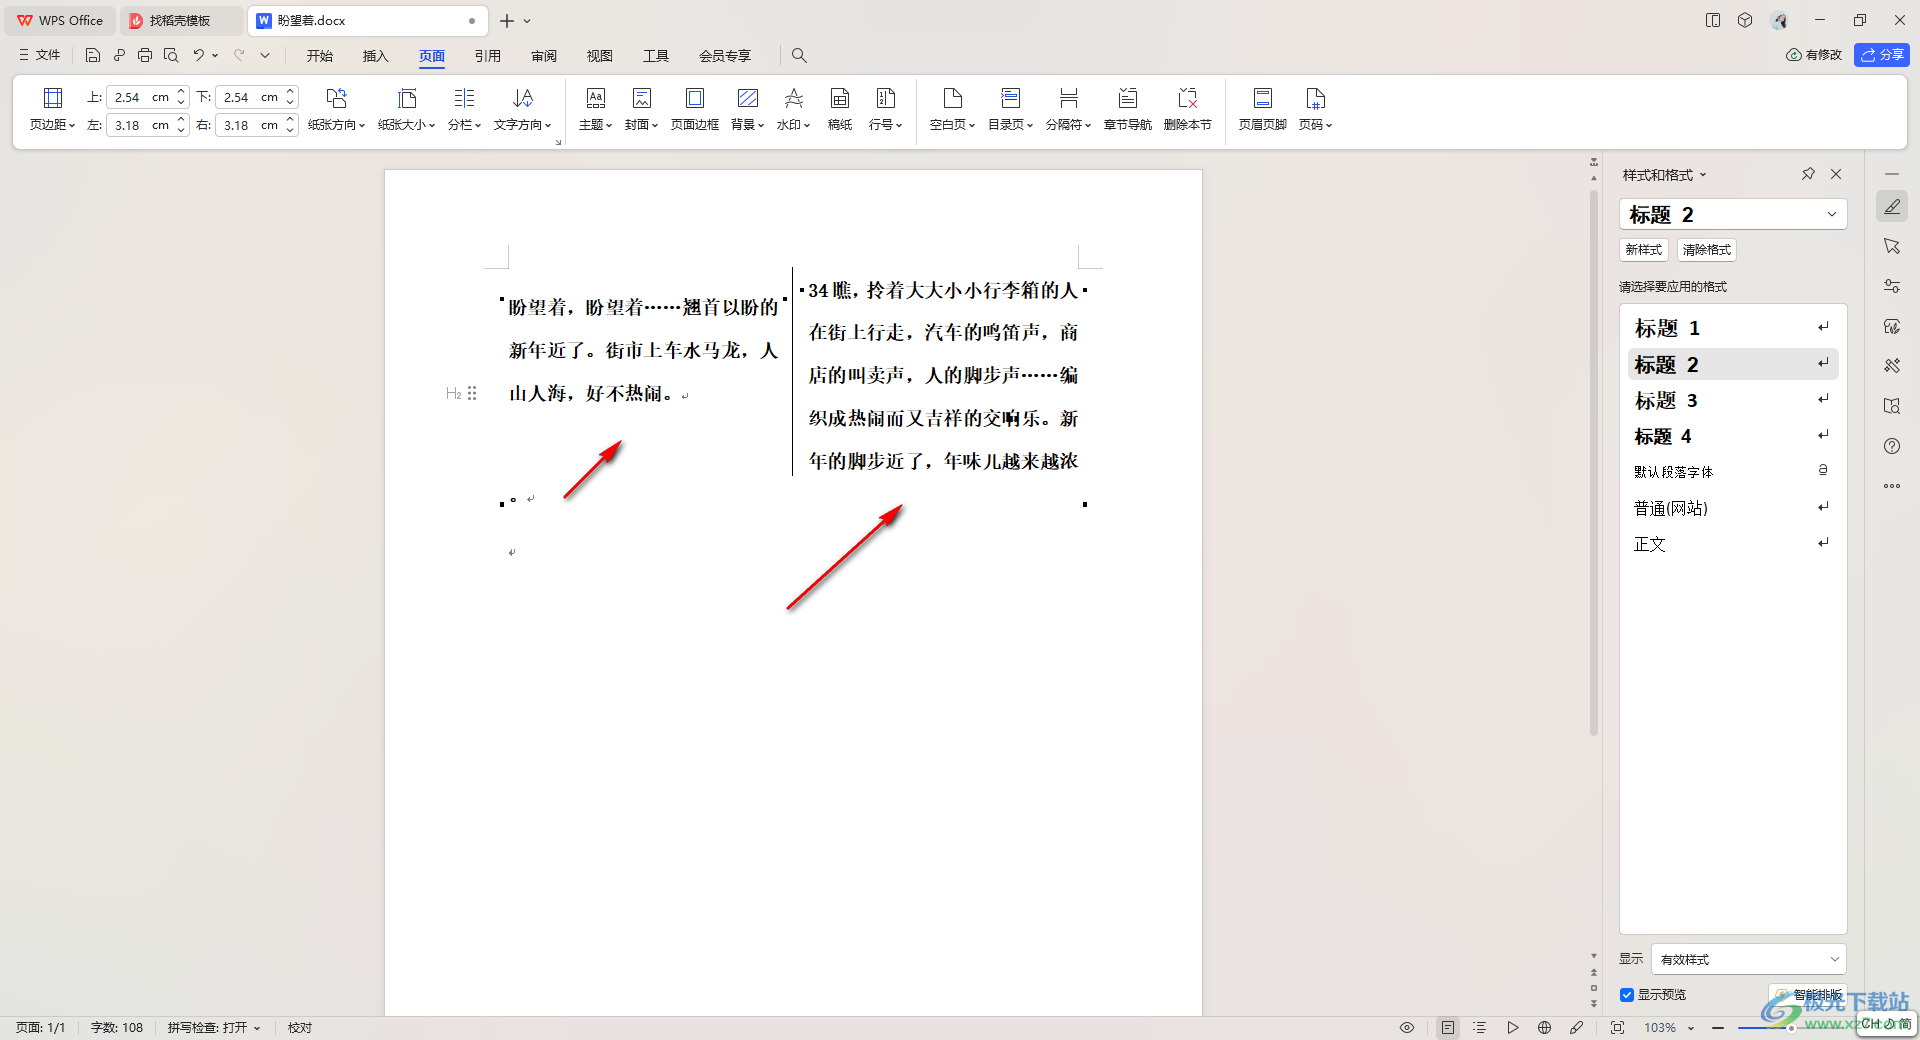The width and height of the screenshot is (1920, 1040).
Task: Open the search magnifier in ribbon
Action: tap(799, 55)
